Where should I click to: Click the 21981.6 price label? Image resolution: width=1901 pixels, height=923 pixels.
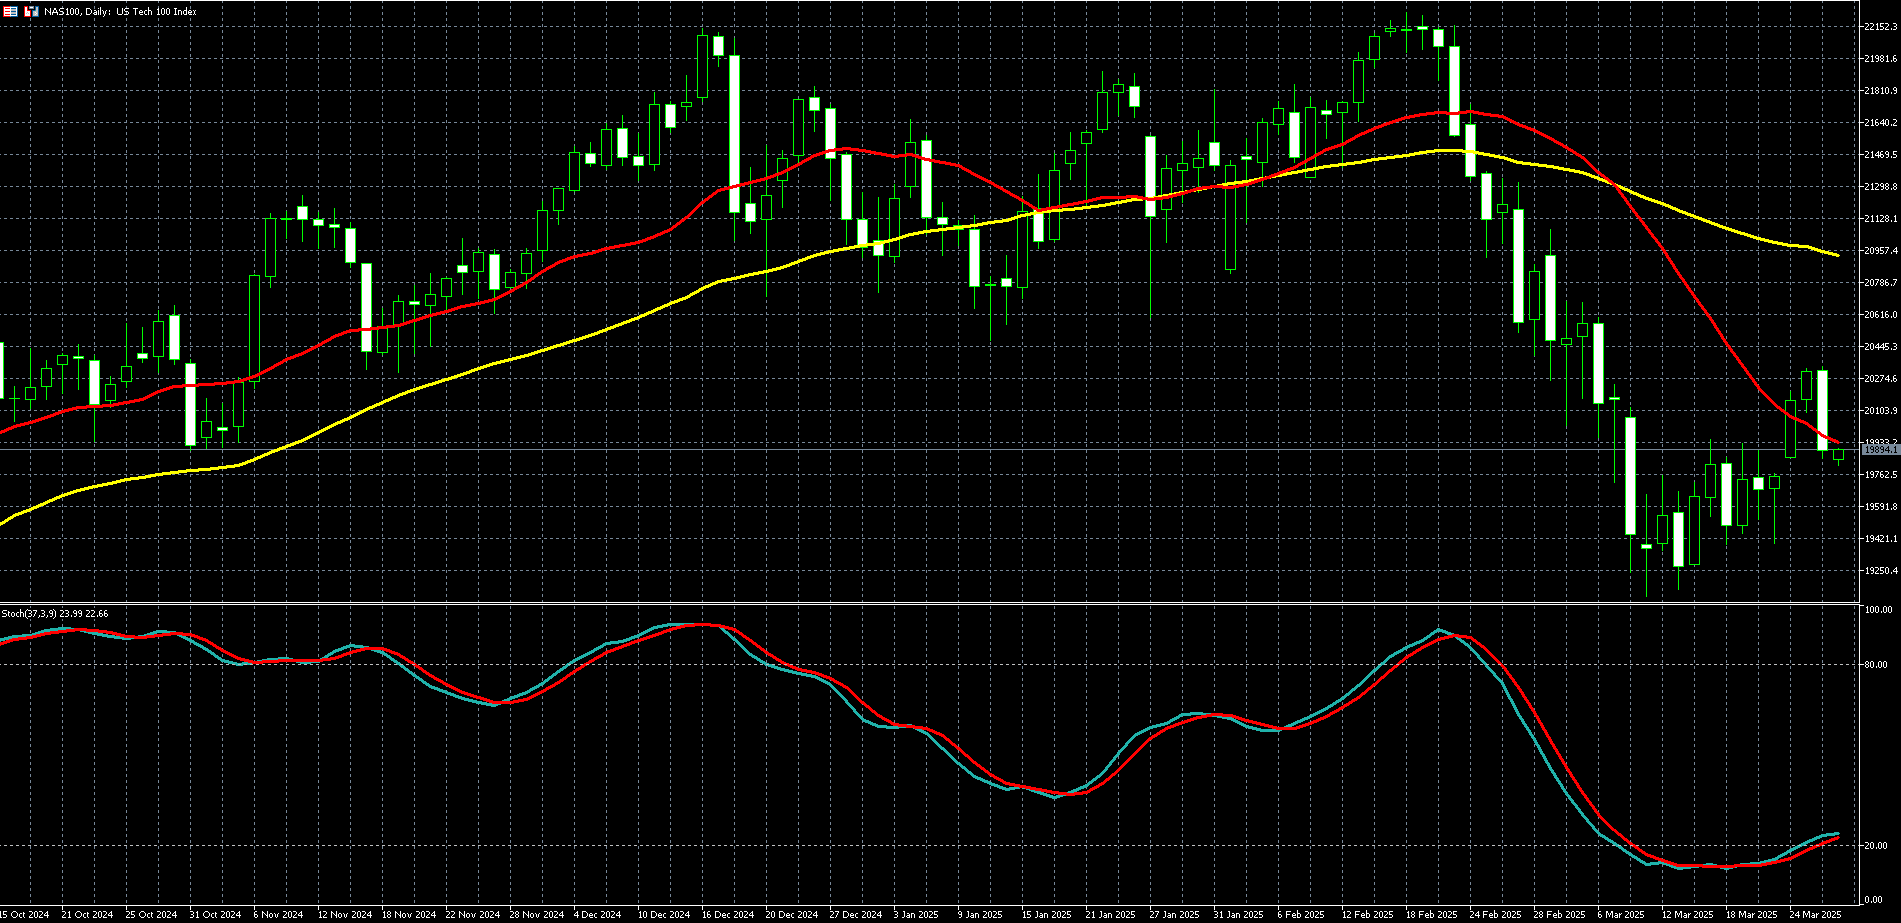1880,59
